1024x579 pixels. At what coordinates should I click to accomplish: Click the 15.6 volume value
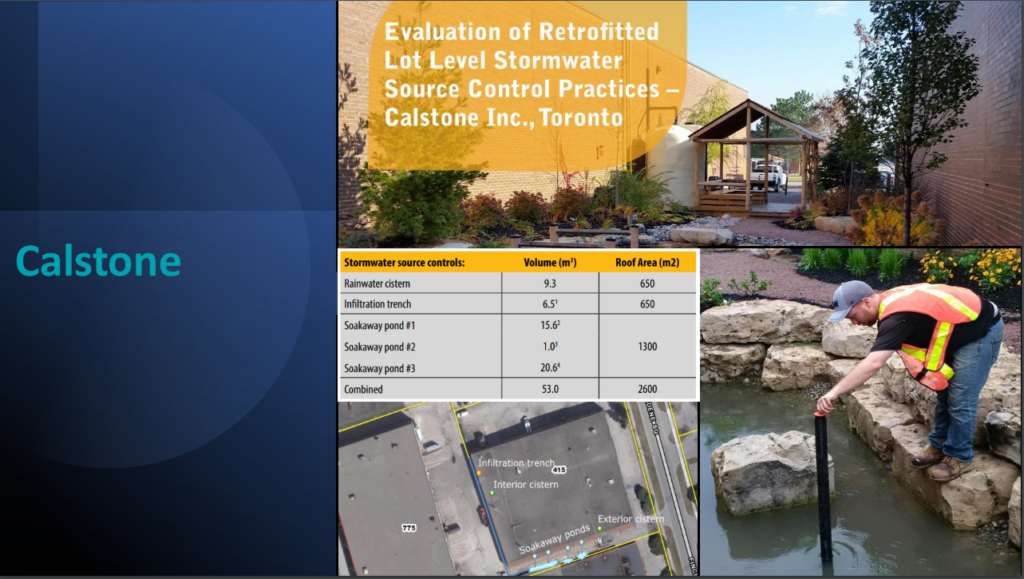click(550, 324)
